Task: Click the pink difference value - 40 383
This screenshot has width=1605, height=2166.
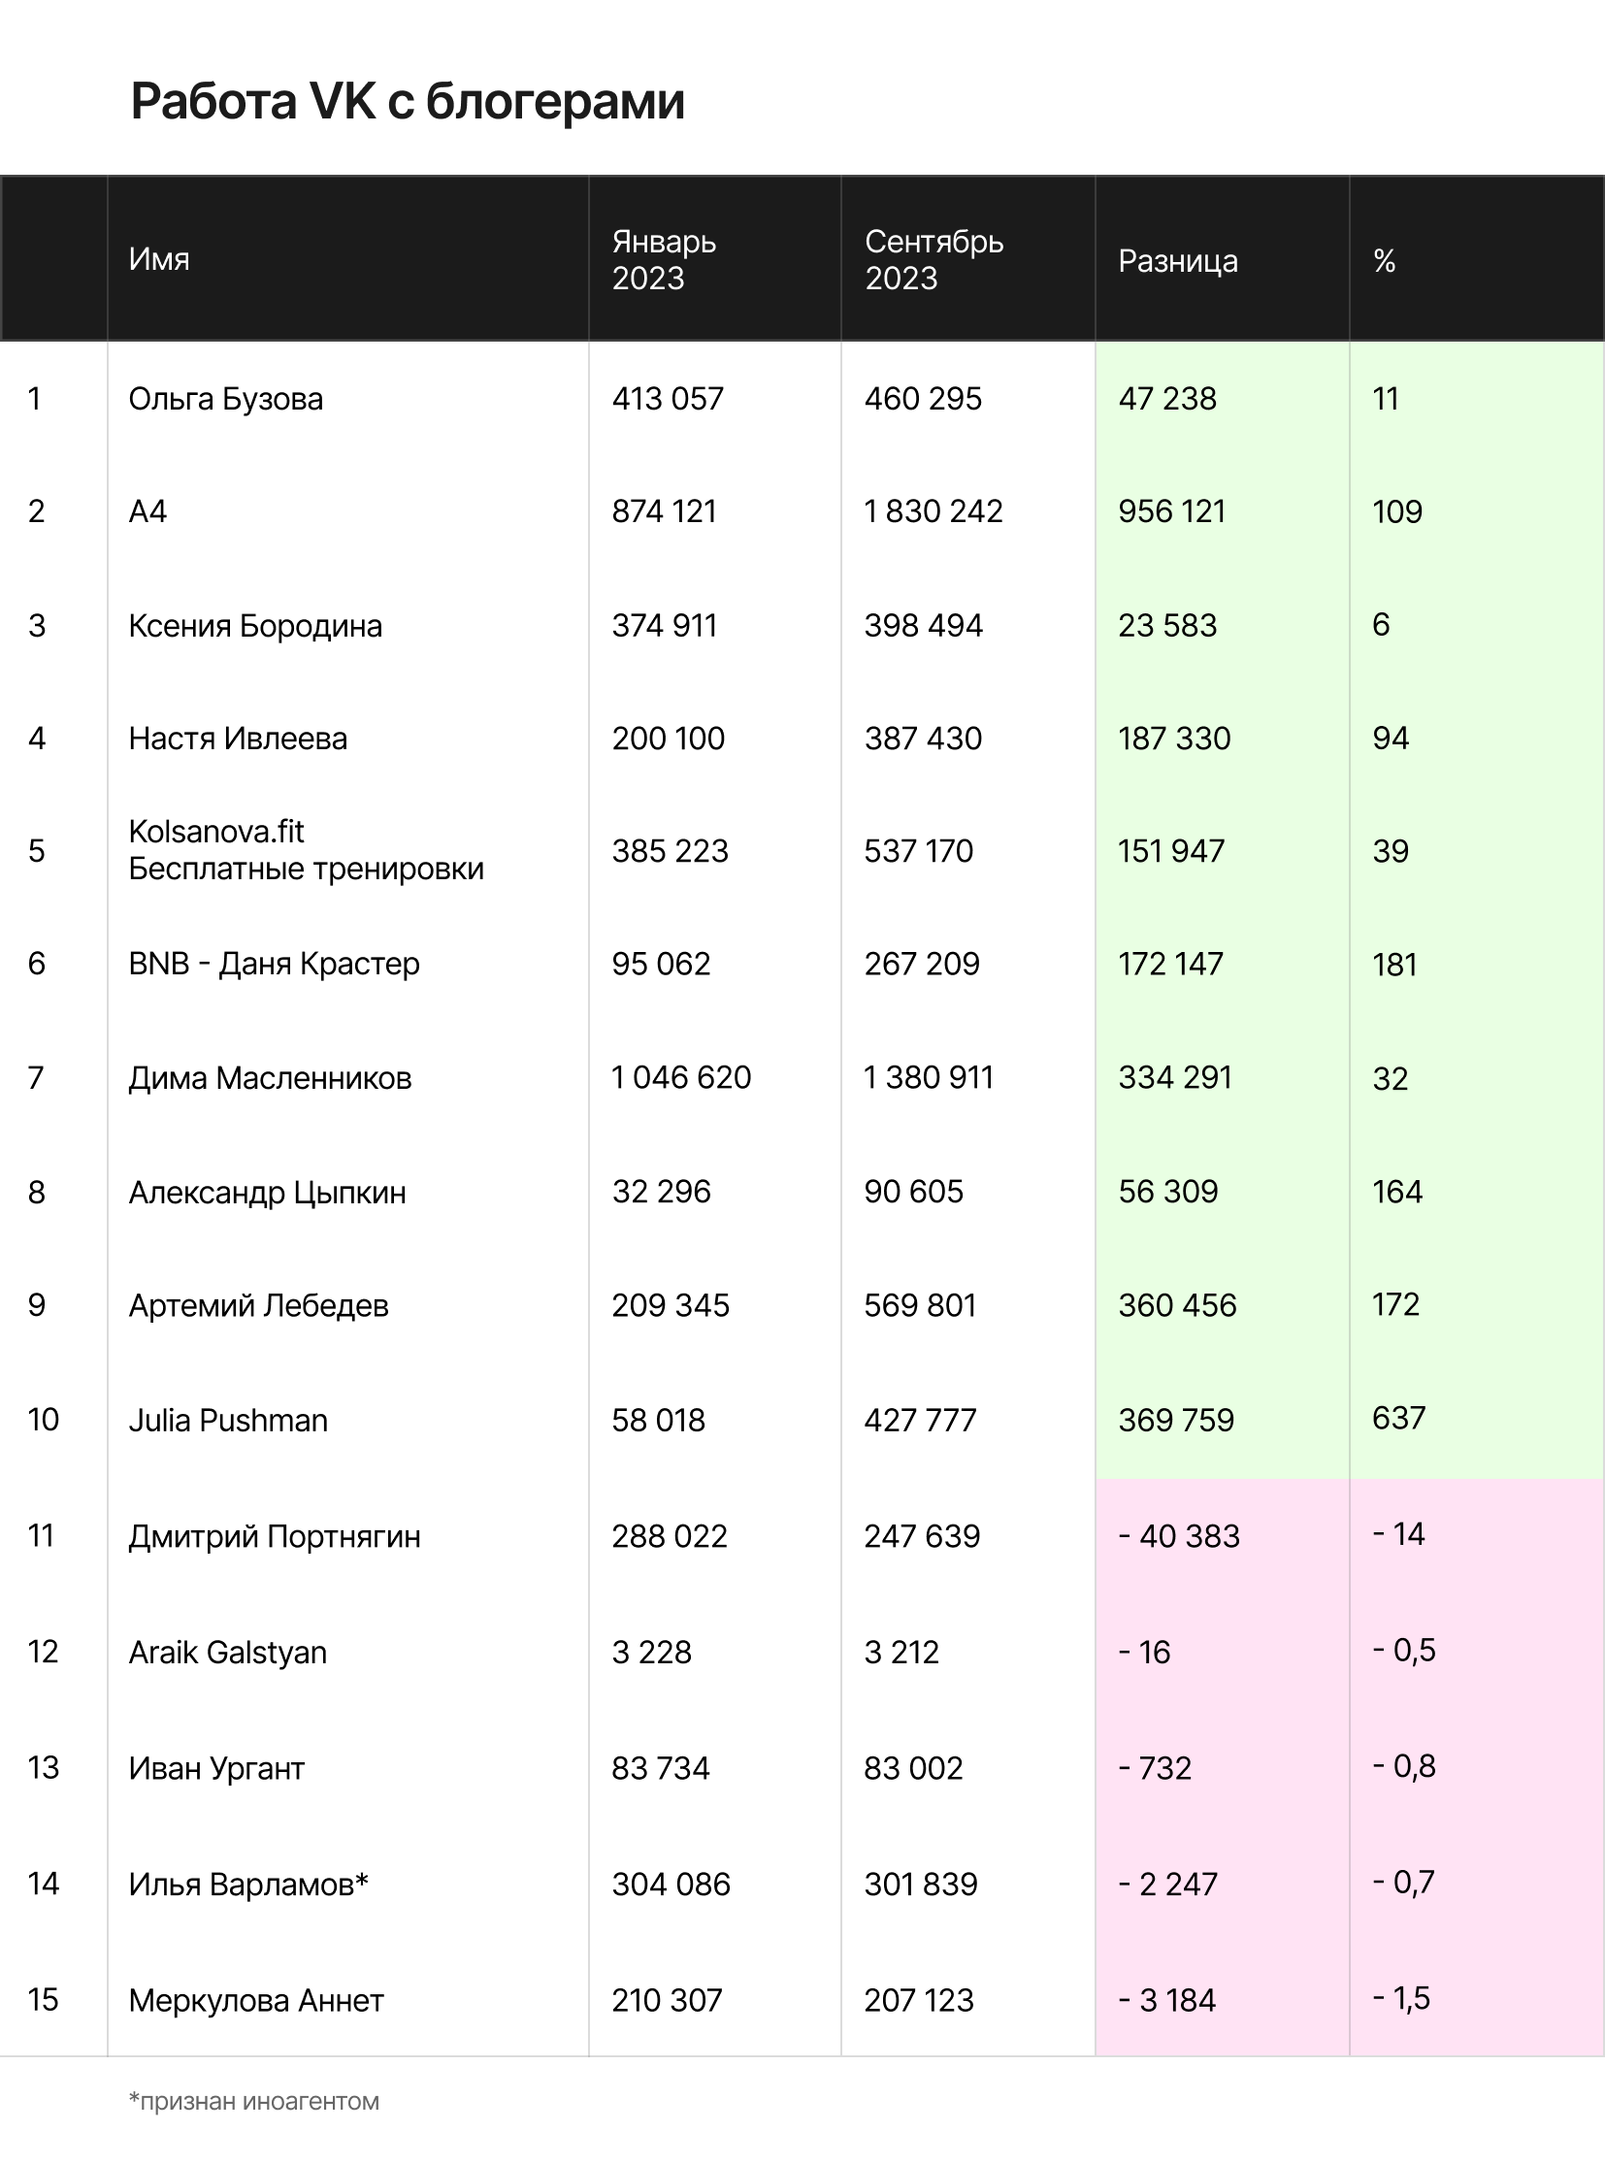Action: point(1179,1536)
